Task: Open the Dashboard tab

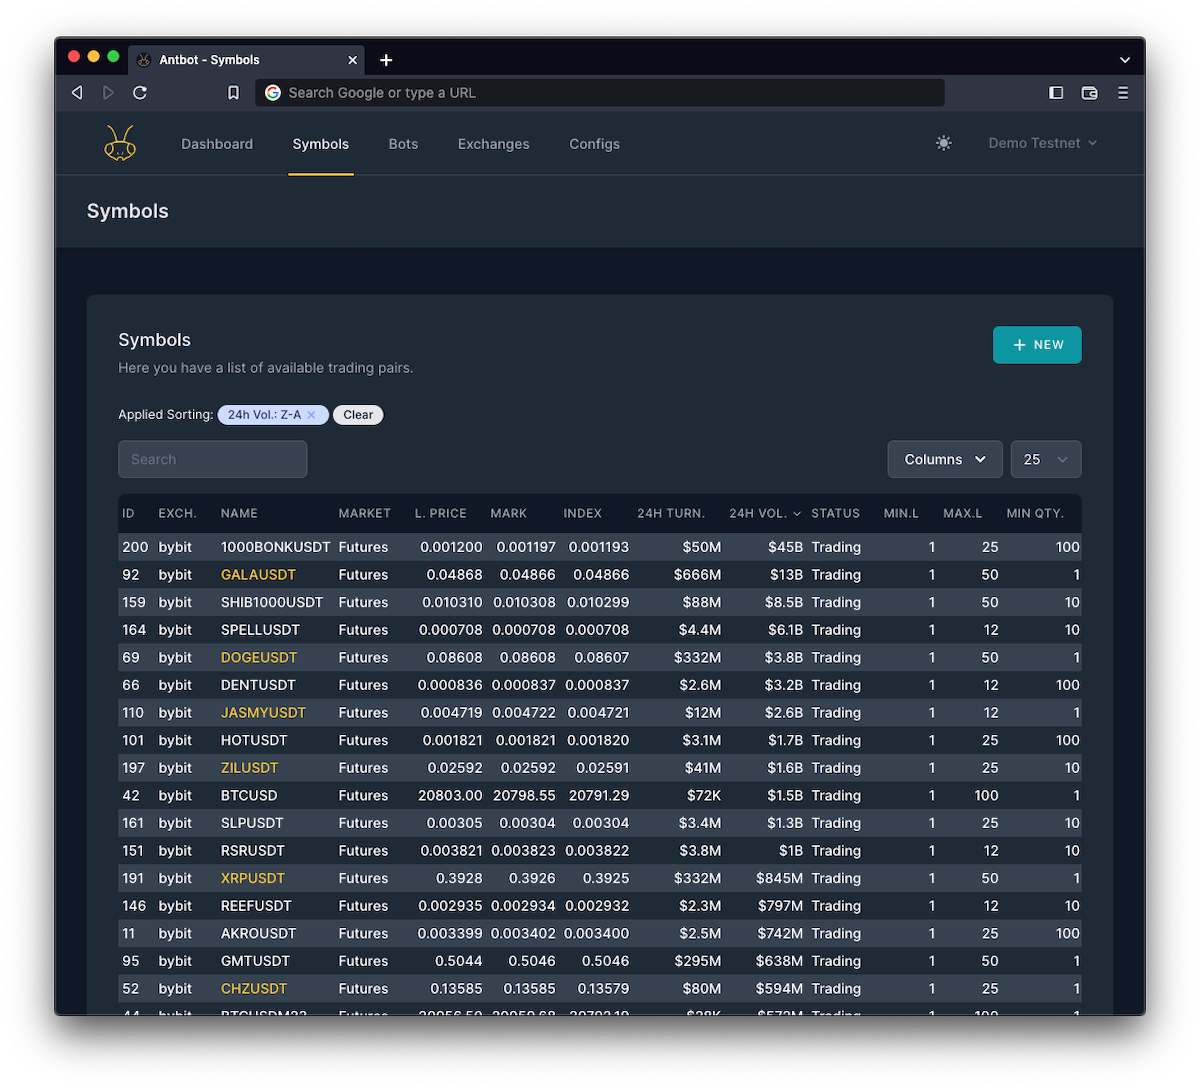Action: pyautogui.click(x=217, y=144)
